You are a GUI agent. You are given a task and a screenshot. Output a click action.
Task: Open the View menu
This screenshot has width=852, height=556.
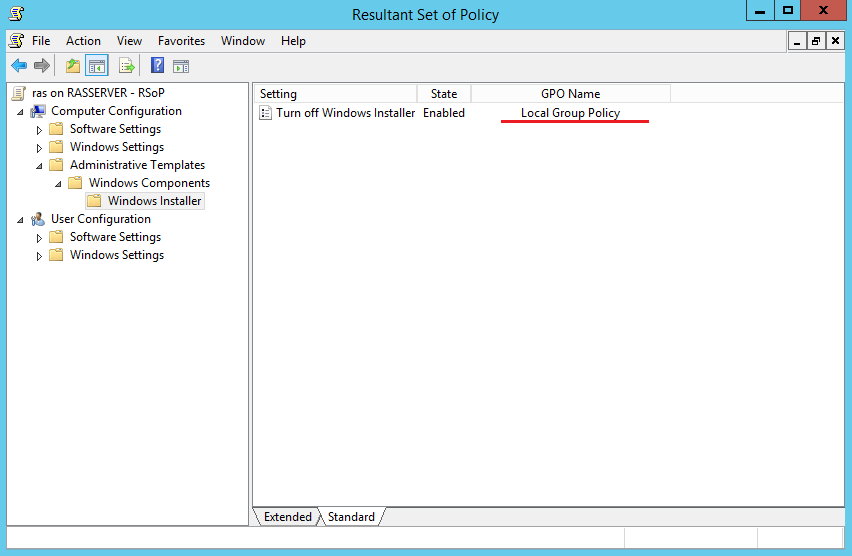(129, 41)
